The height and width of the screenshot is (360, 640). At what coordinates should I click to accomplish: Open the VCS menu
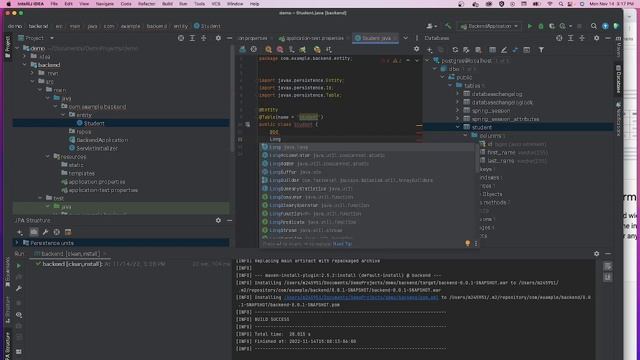216,4
